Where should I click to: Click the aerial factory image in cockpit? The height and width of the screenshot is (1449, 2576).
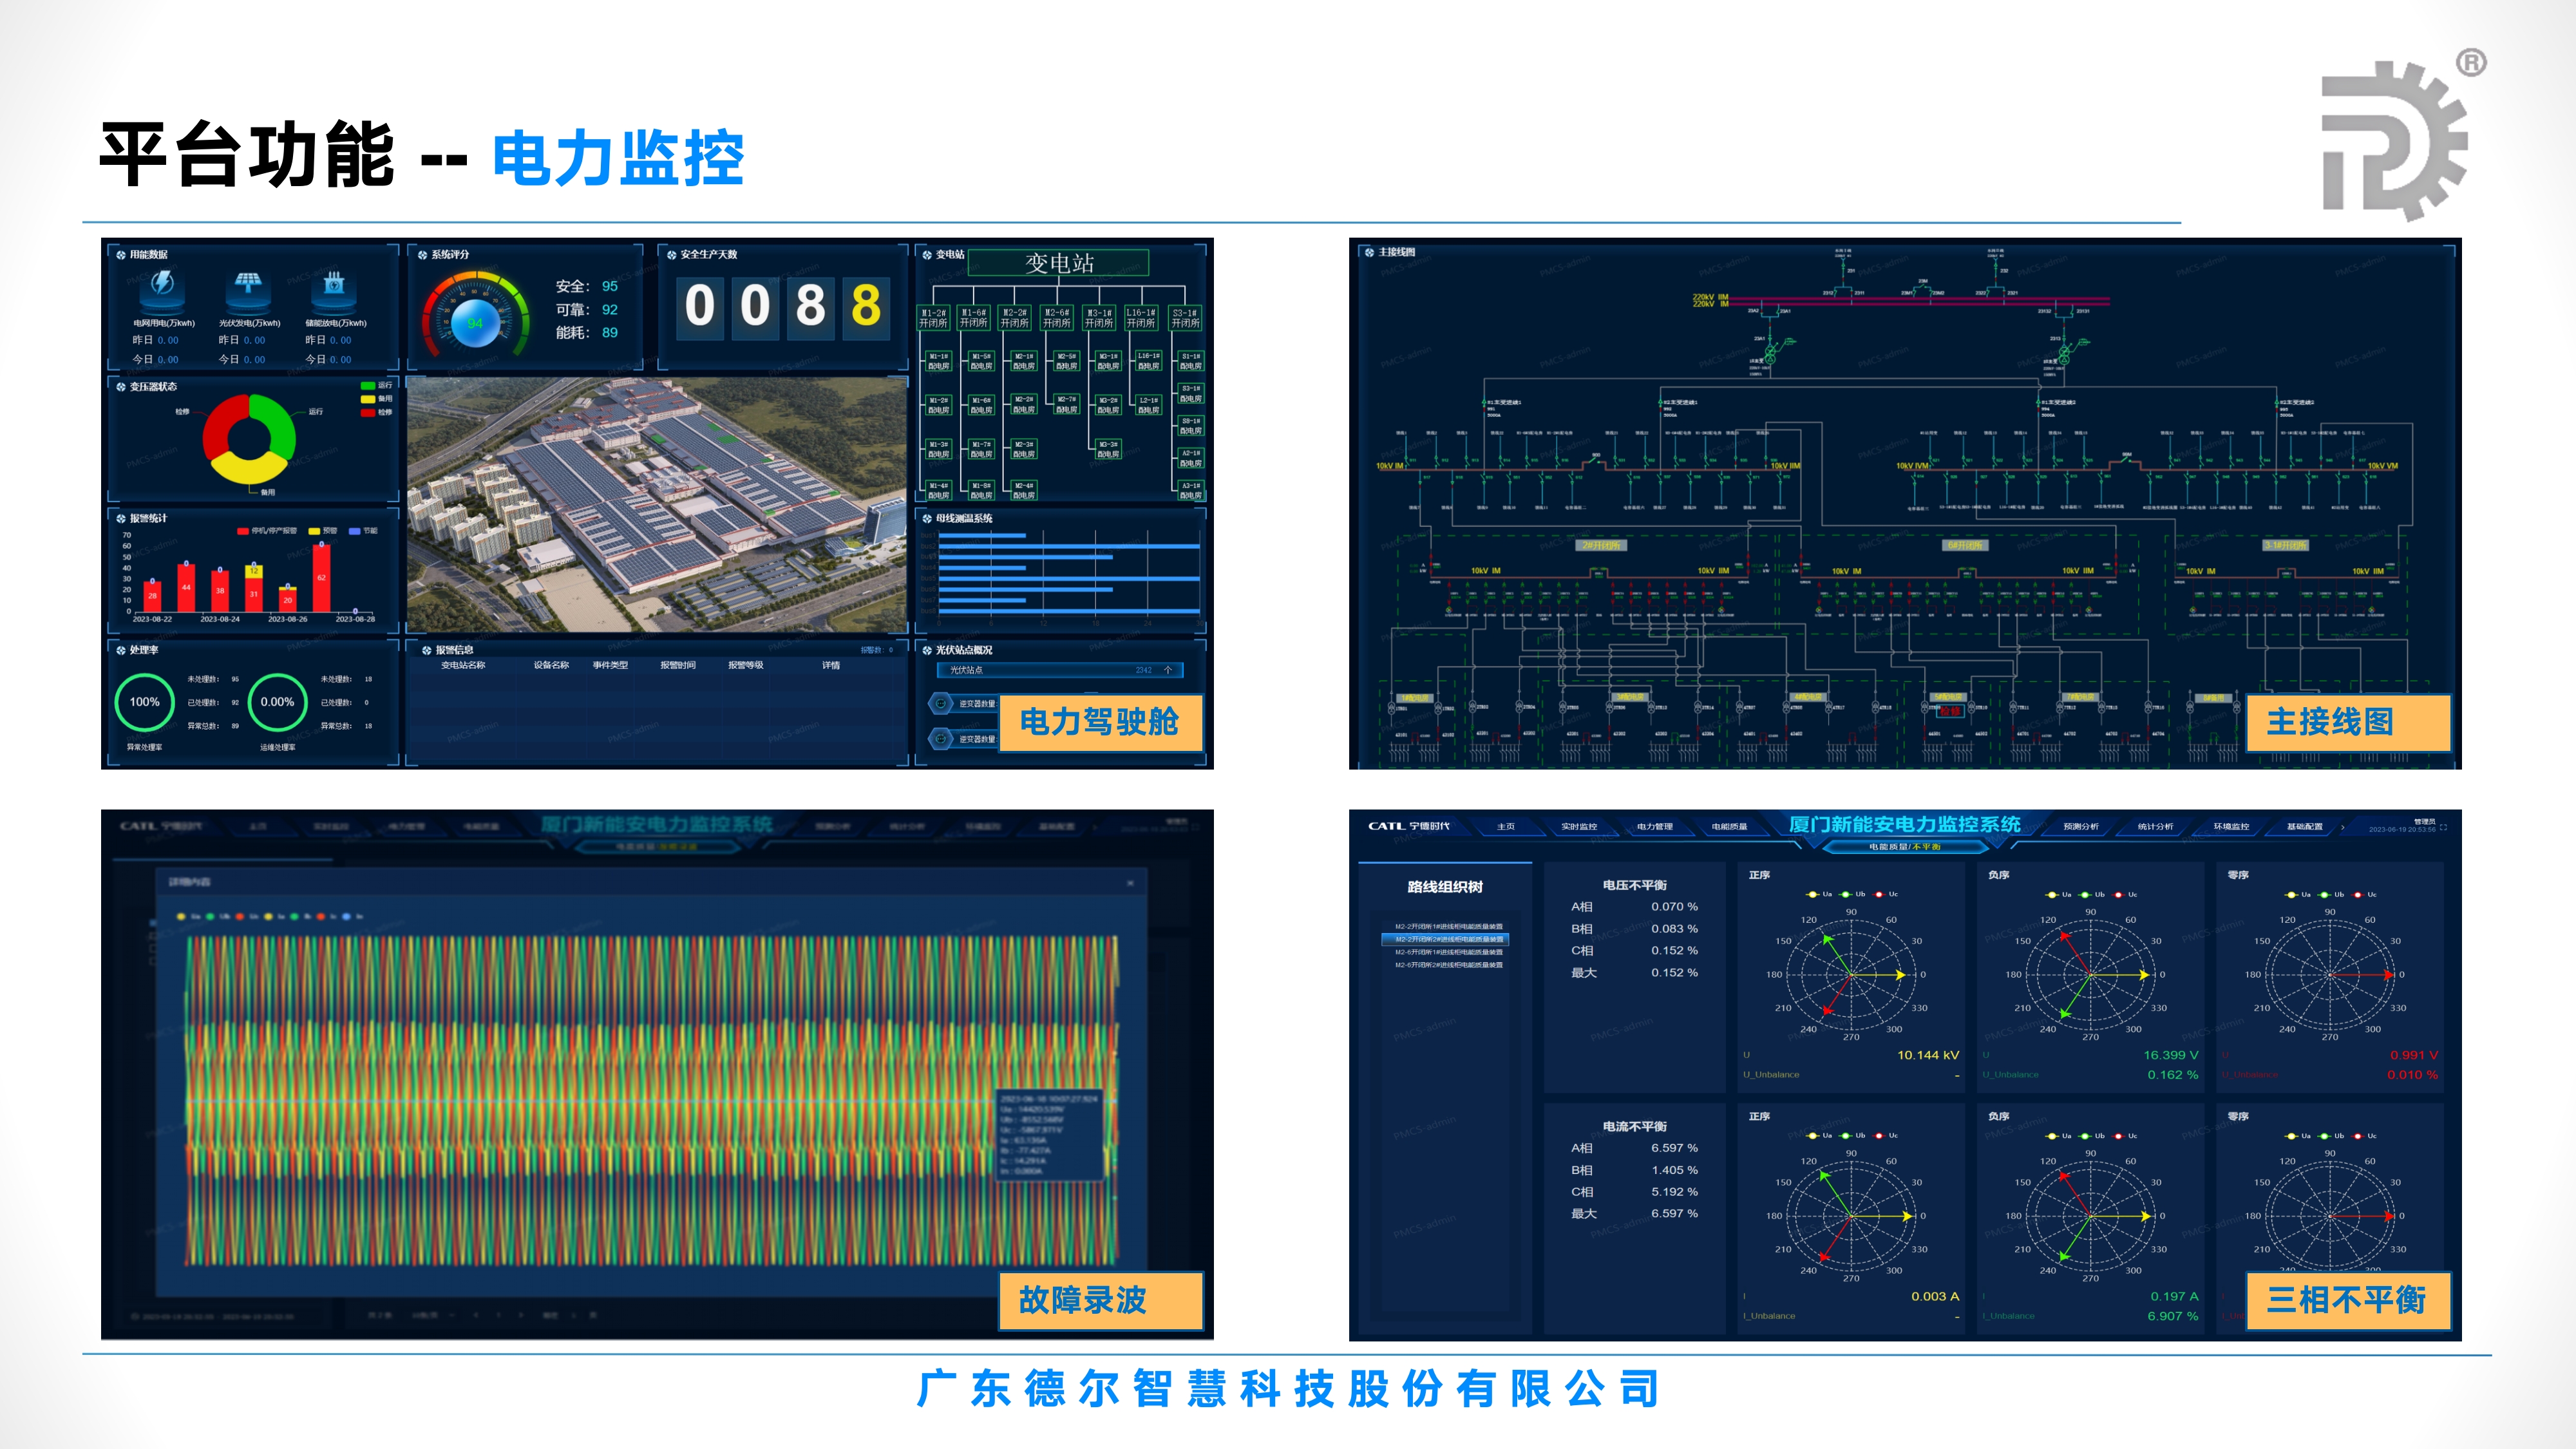tap(657, 505)
